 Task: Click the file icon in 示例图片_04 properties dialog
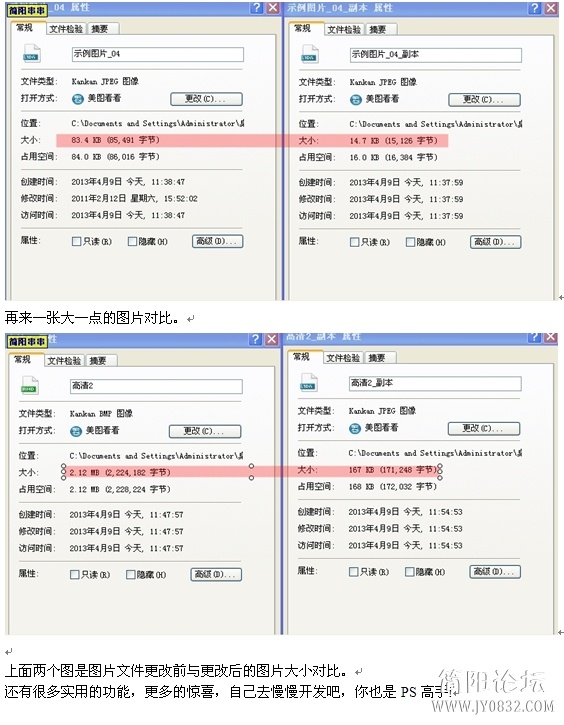[x=32, y=54]
